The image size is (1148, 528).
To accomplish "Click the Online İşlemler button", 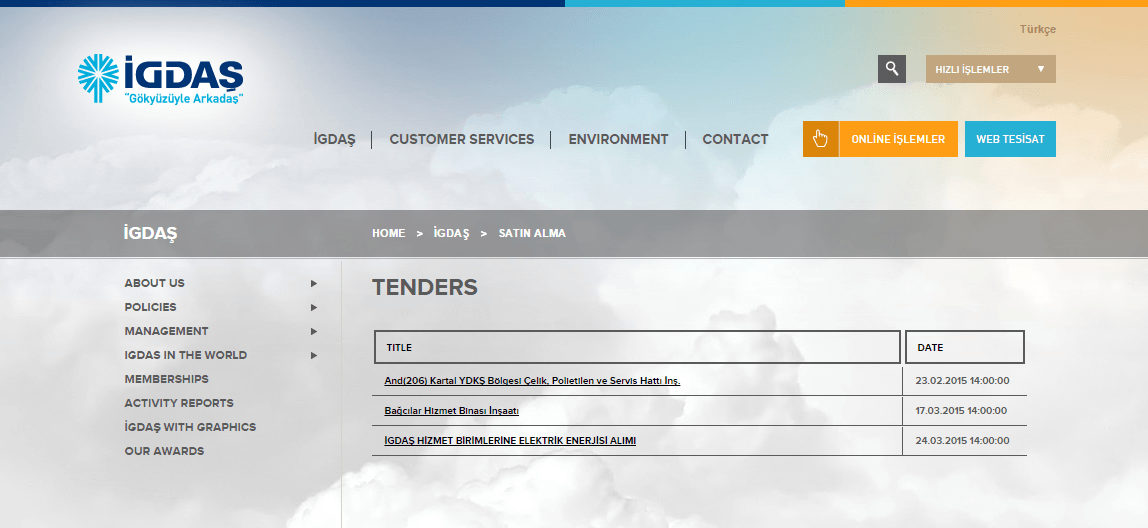I will tap(898, 139).
